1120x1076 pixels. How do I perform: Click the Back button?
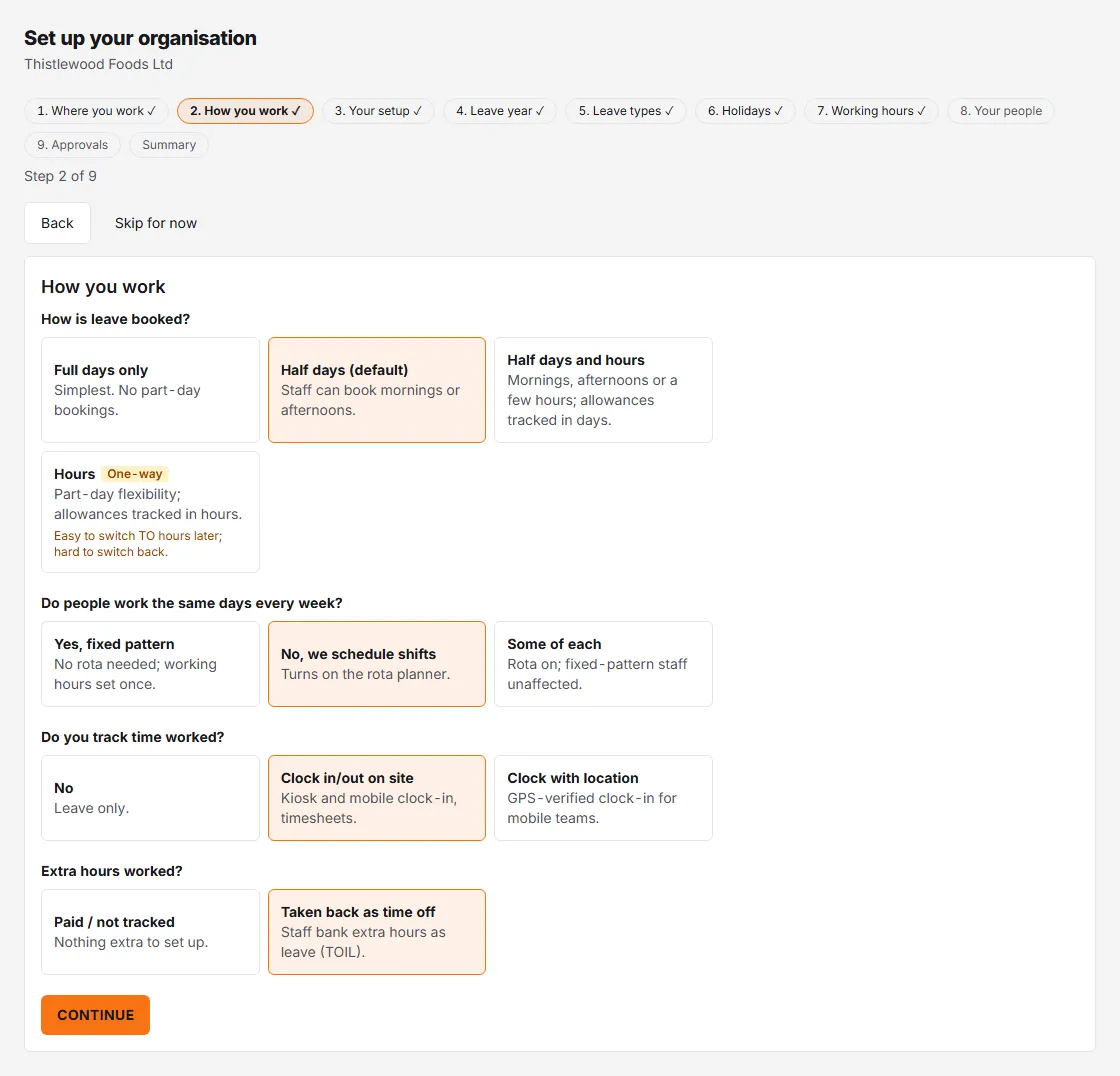click(x=57, y=223)
